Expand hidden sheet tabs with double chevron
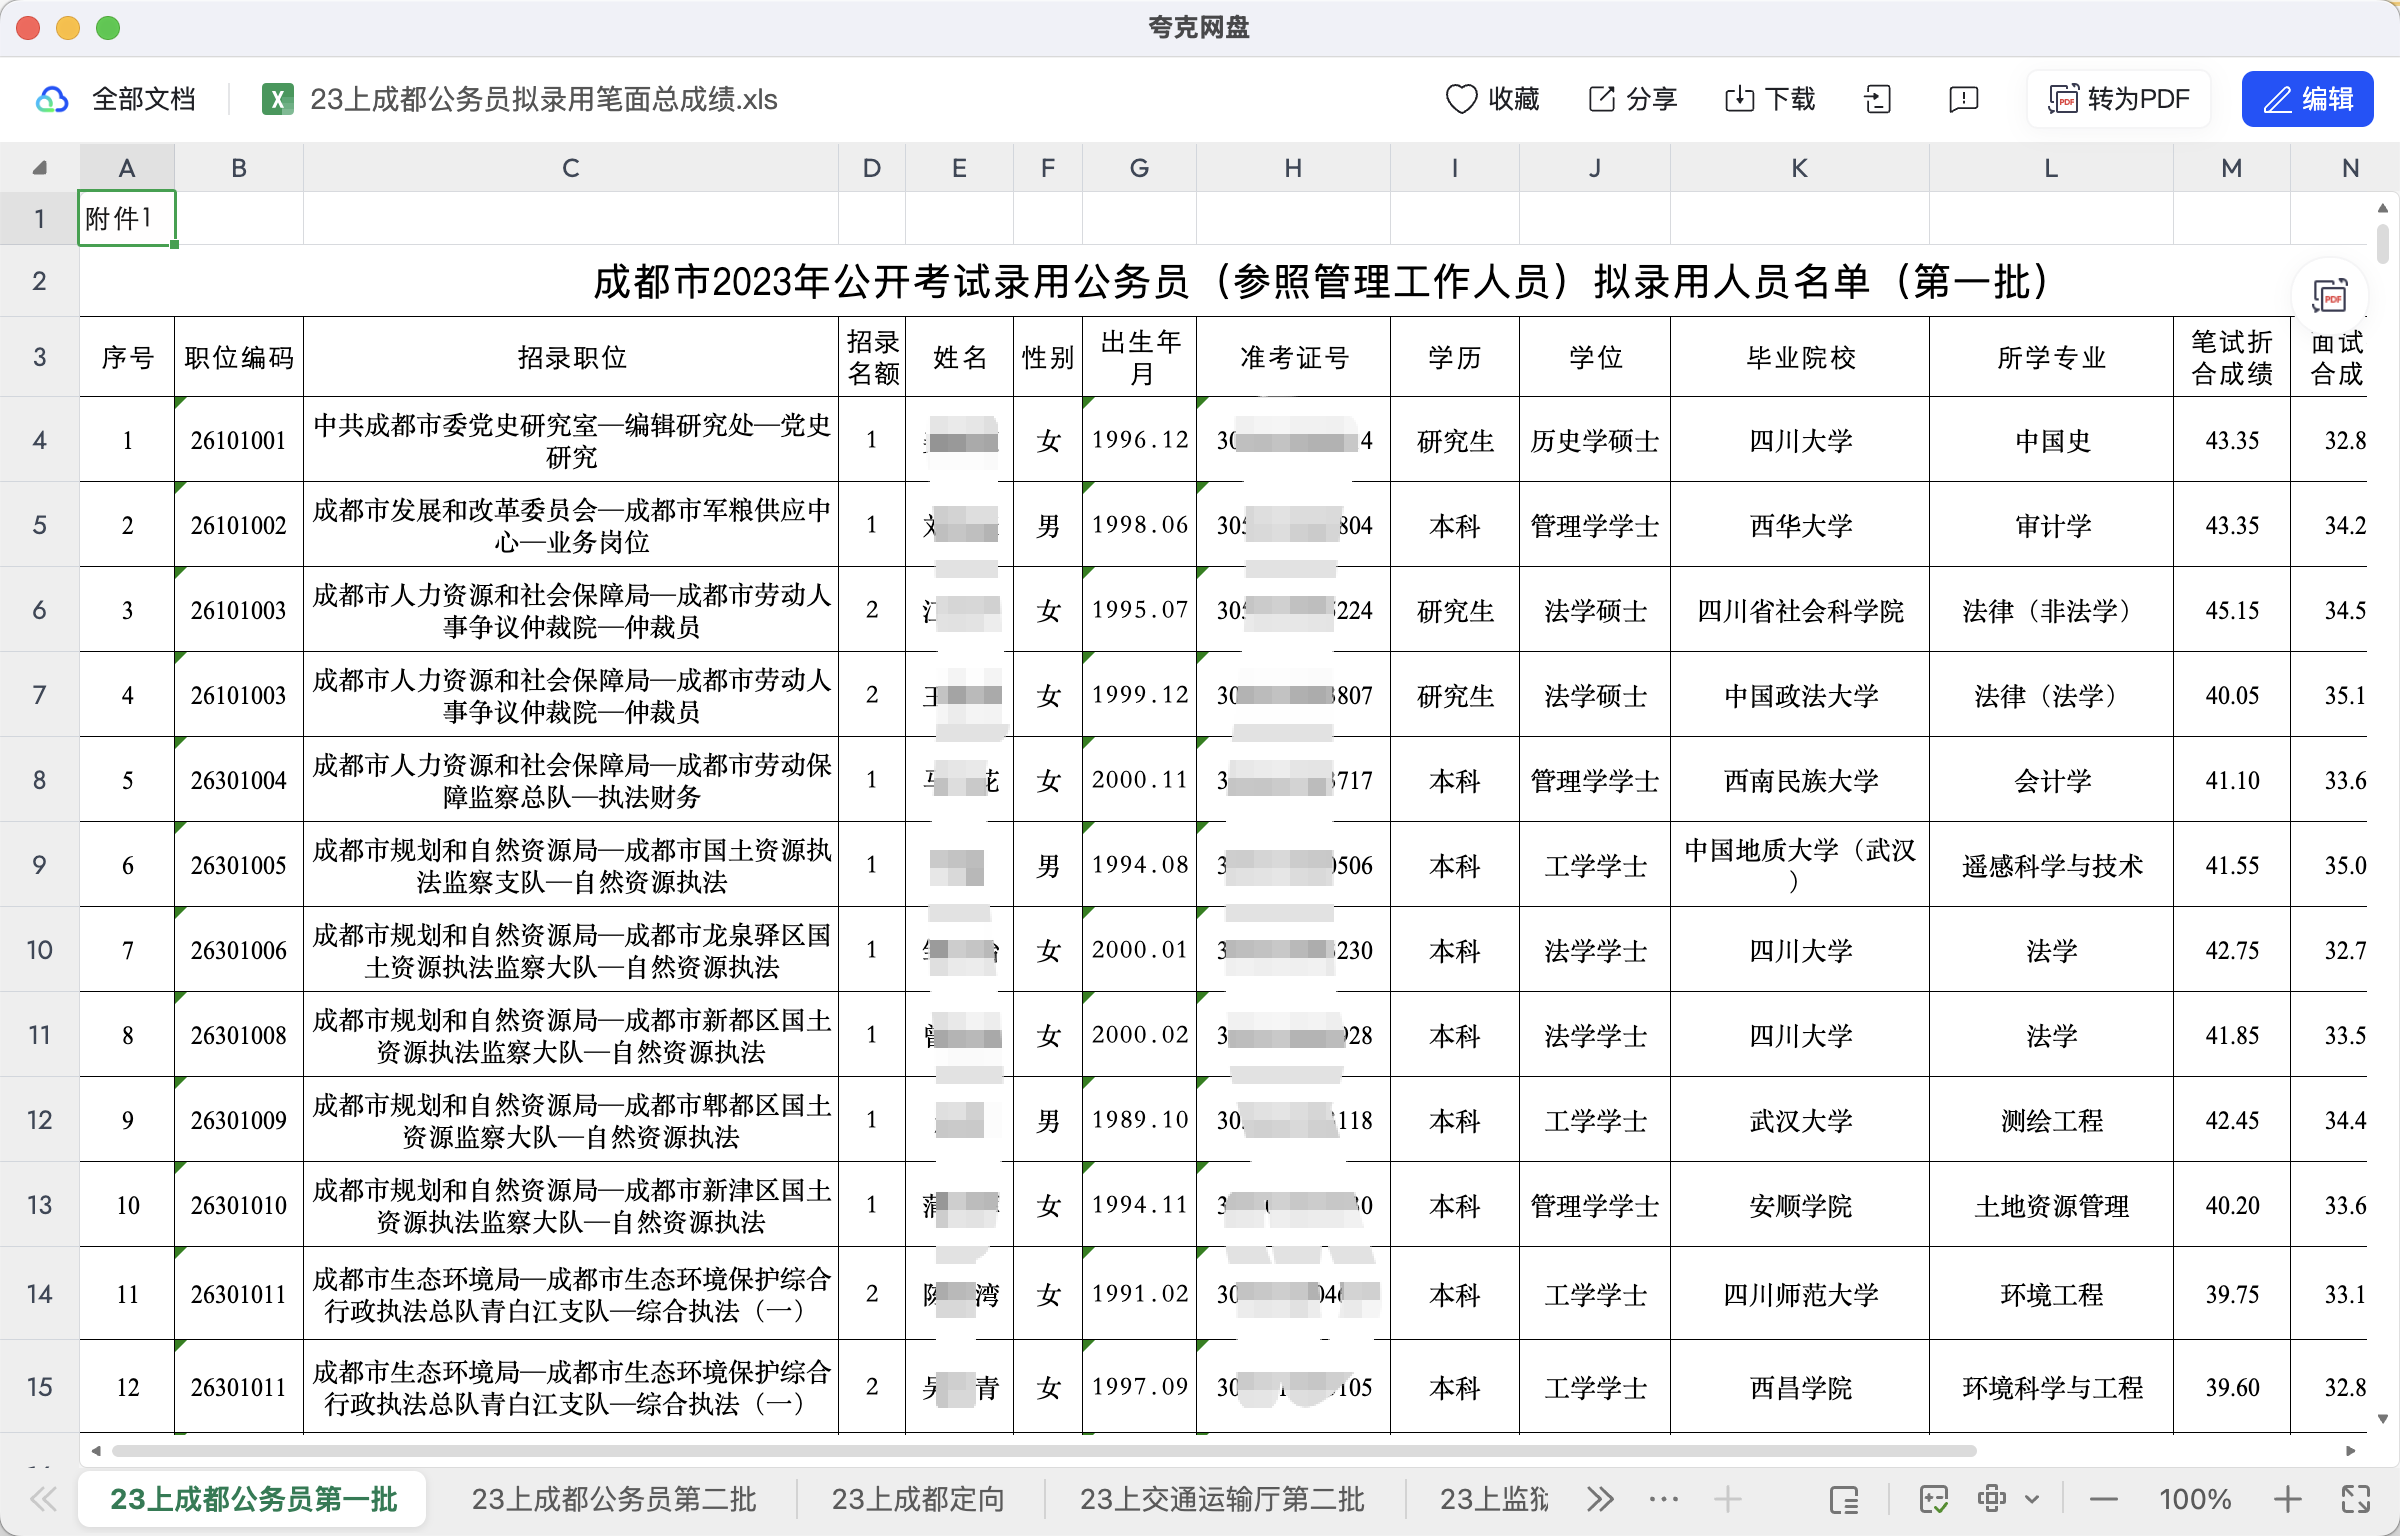Screen dimensions: 2400x1536 [1599, 1499]
